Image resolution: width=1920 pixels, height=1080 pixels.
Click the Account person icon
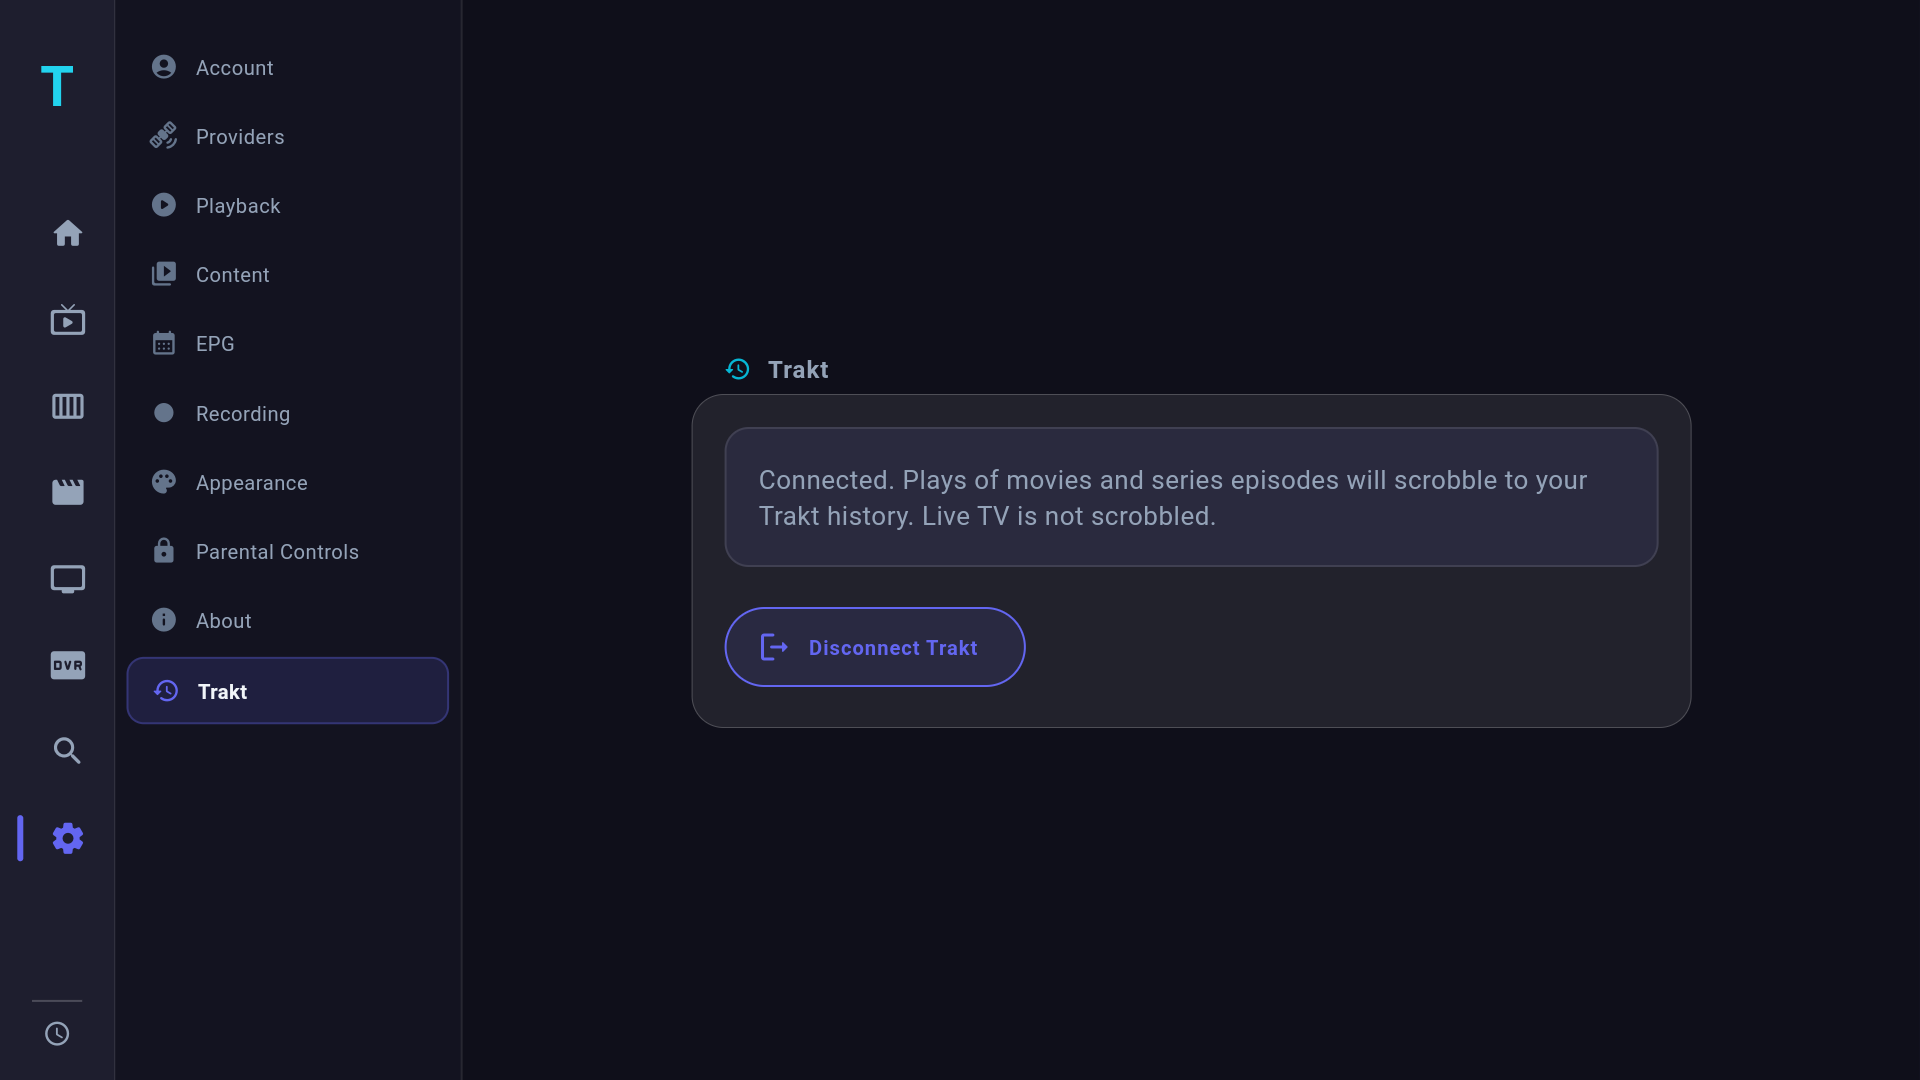[164, 67]
